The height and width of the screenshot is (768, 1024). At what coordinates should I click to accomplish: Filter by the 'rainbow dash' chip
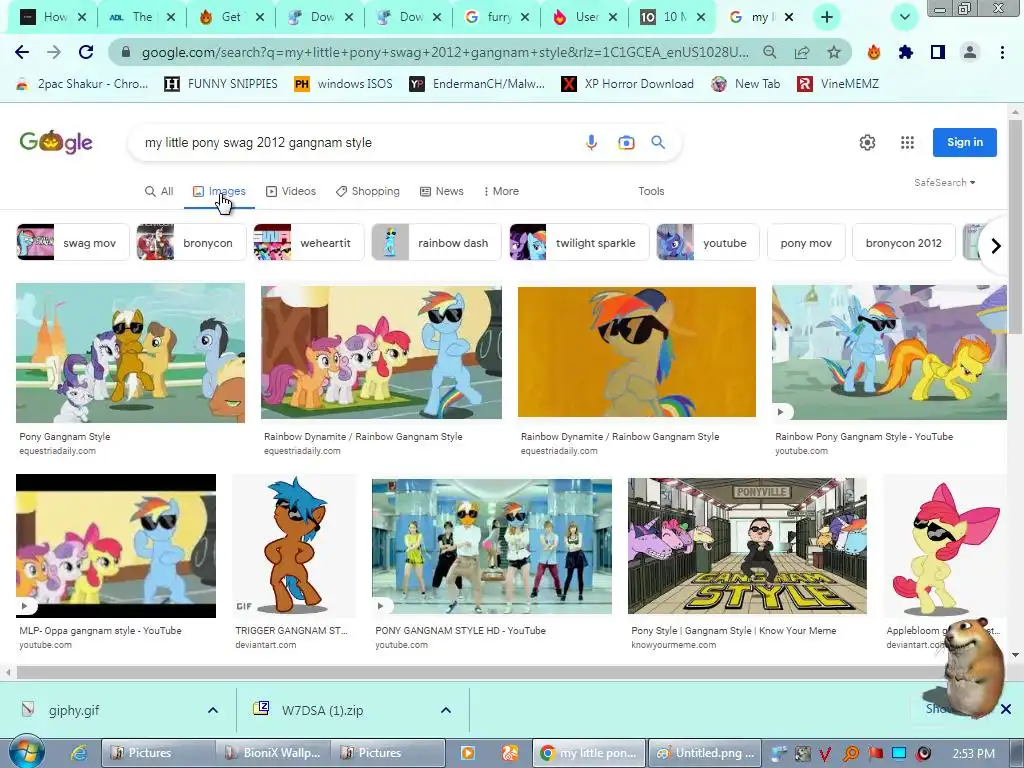pos(436,242)
